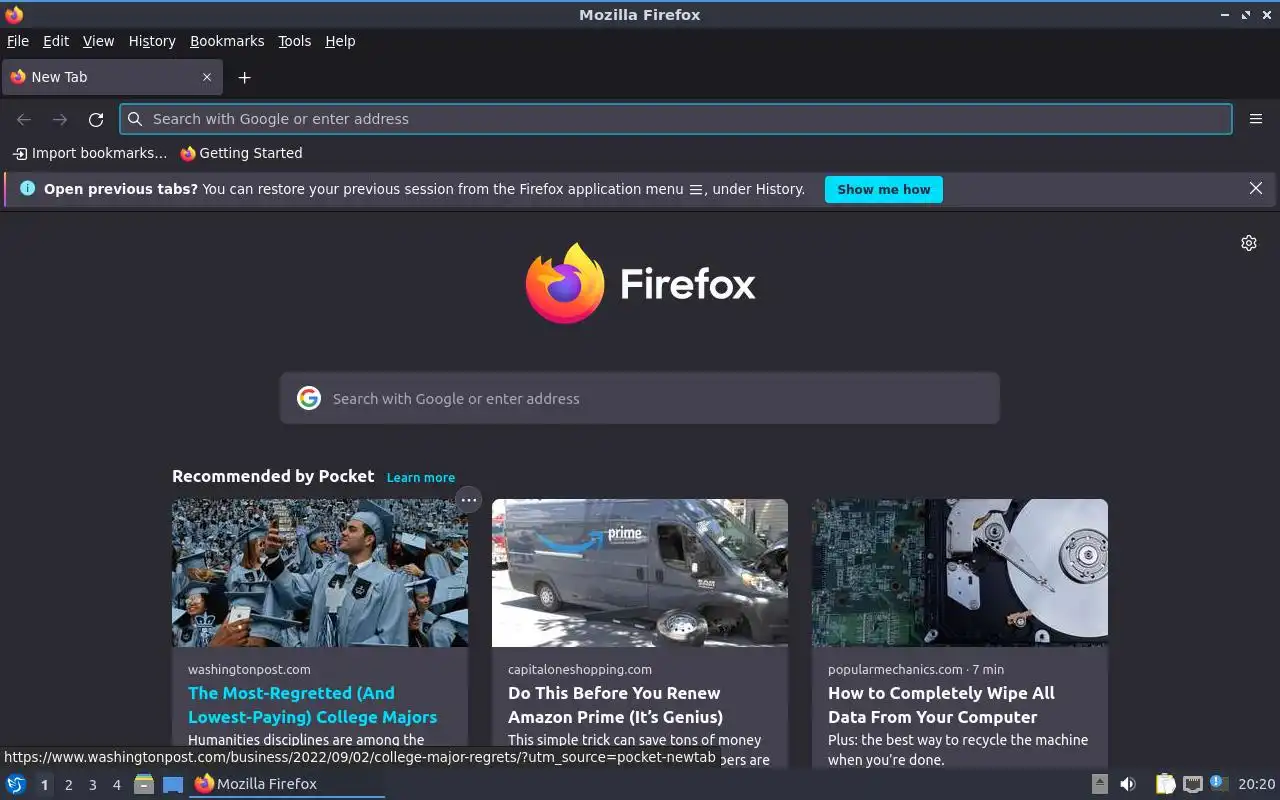
Task: Switch to virtual desktop 2
Action: pos(68,785)
